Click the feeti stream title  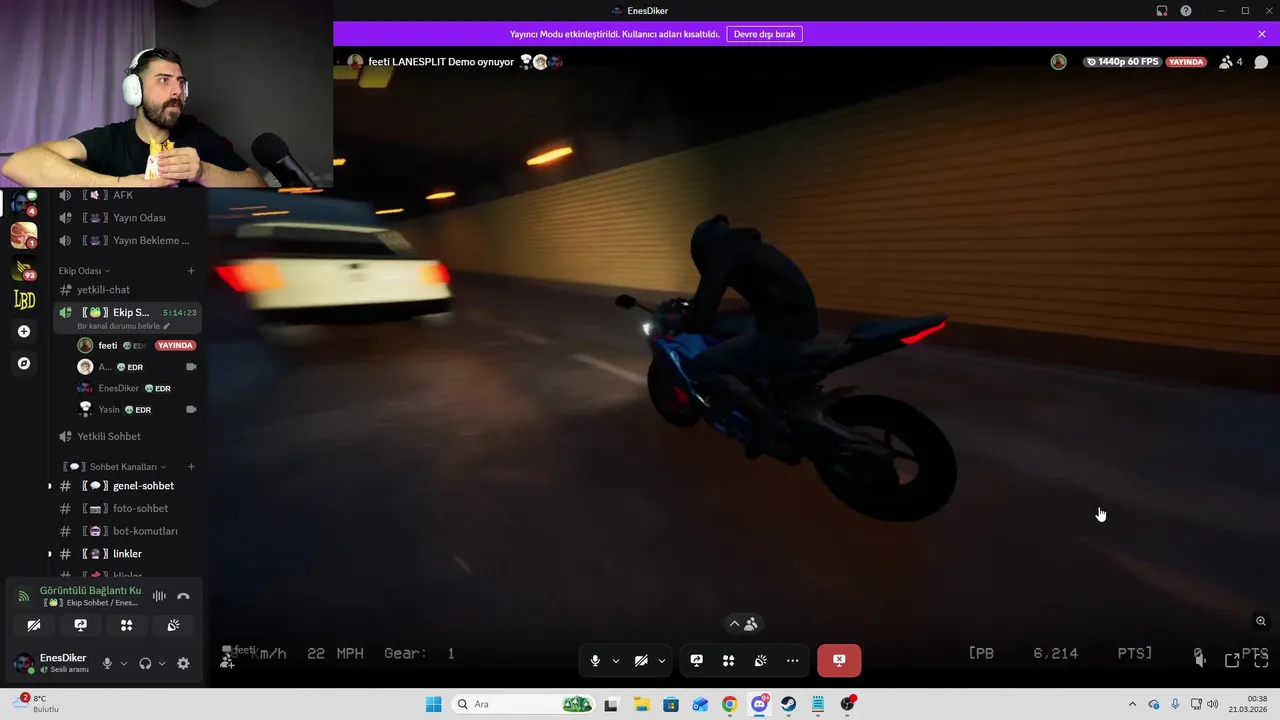(x=441, y=62)
